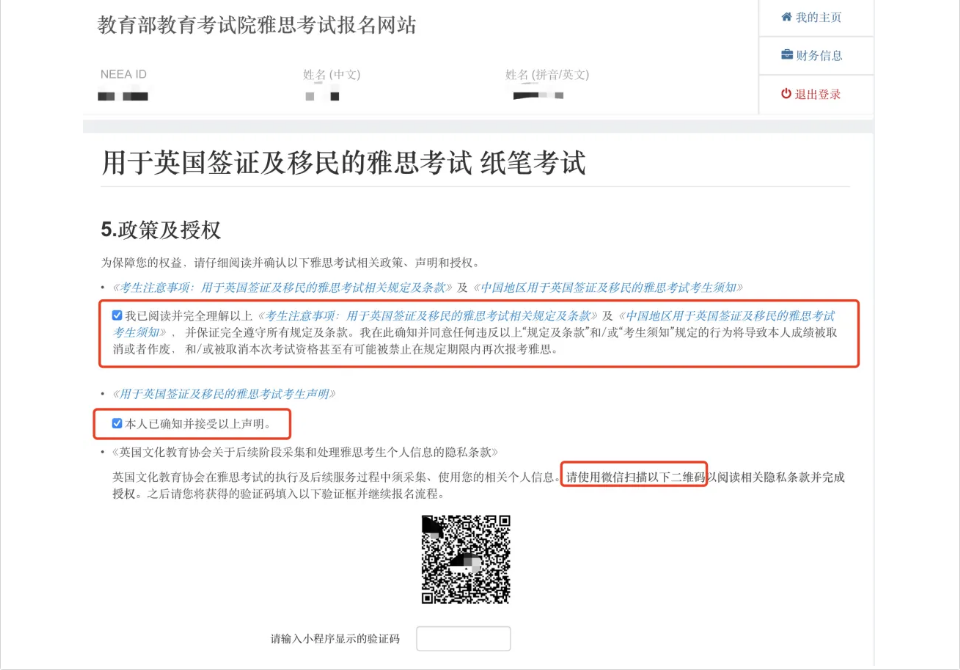Image resolution: width=960 pixels, height=670 pixels.
Task: Open 考生注意事项 link inside the checkbox statement
Action: (x=427, y=315)
